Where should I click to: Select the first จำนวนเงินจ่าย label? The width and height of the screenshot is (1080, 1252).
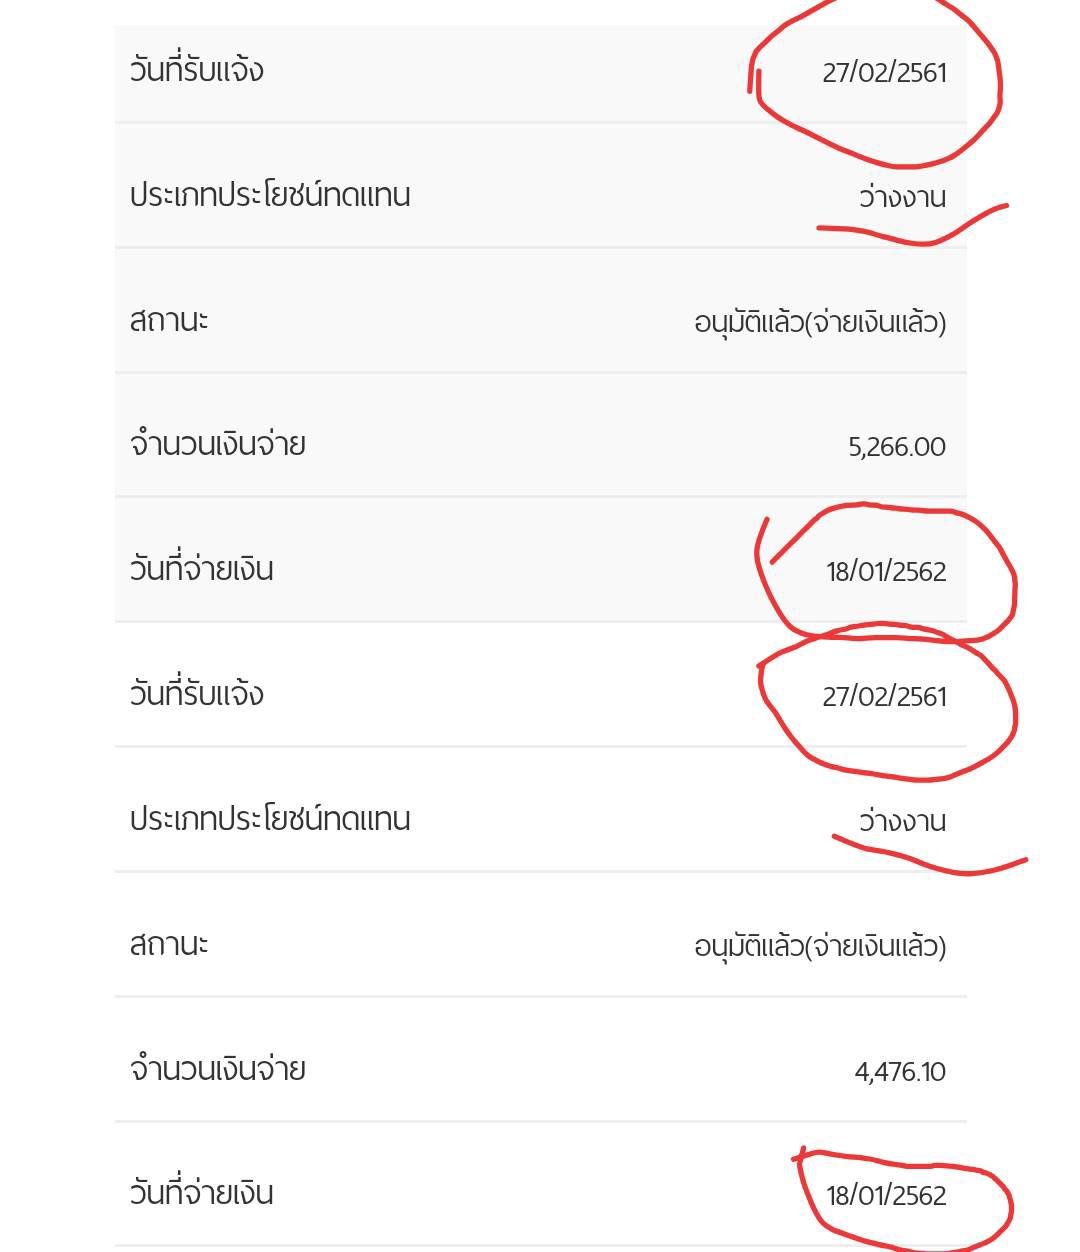(x=217, y=444)
